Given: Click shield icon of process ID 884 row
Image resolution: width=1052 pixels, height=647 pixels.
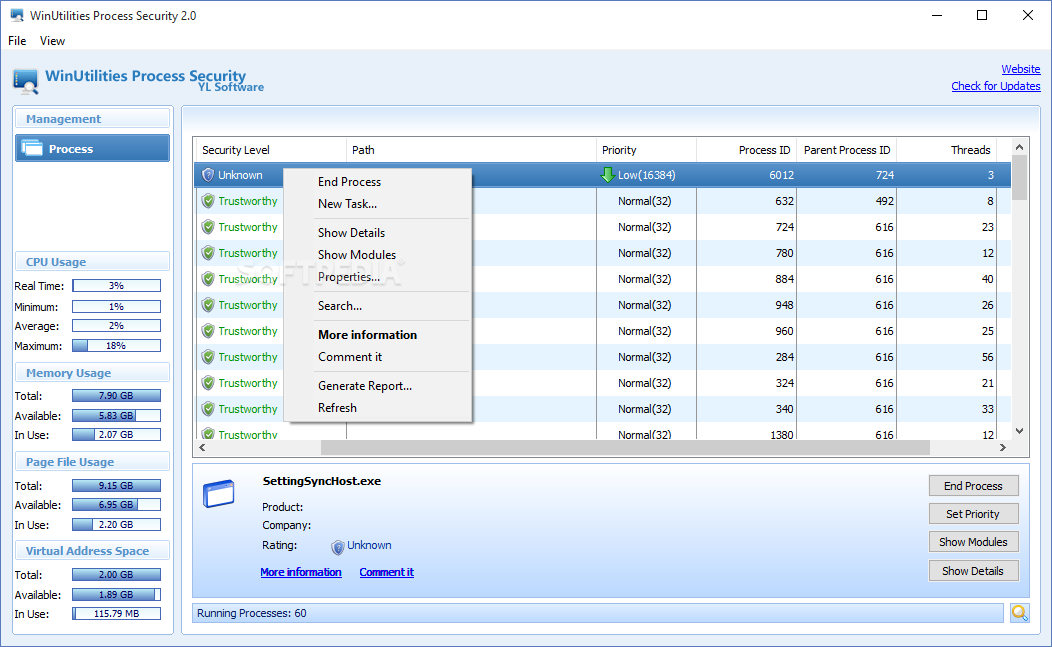Looking at the screenshot, I should [x=208, y=279].
